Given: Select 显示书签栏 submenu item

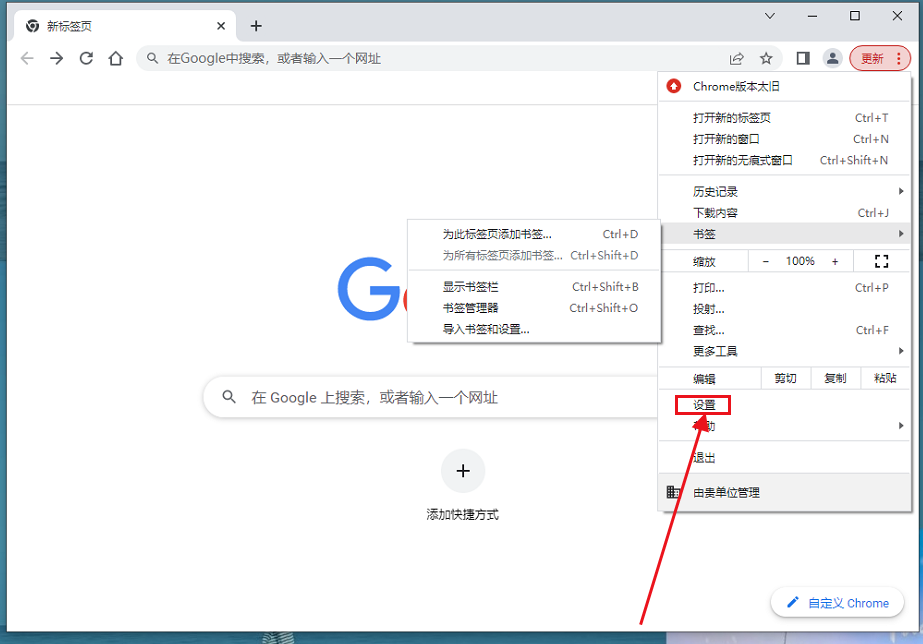Looking at the screenshot, I should pos(534,287).
